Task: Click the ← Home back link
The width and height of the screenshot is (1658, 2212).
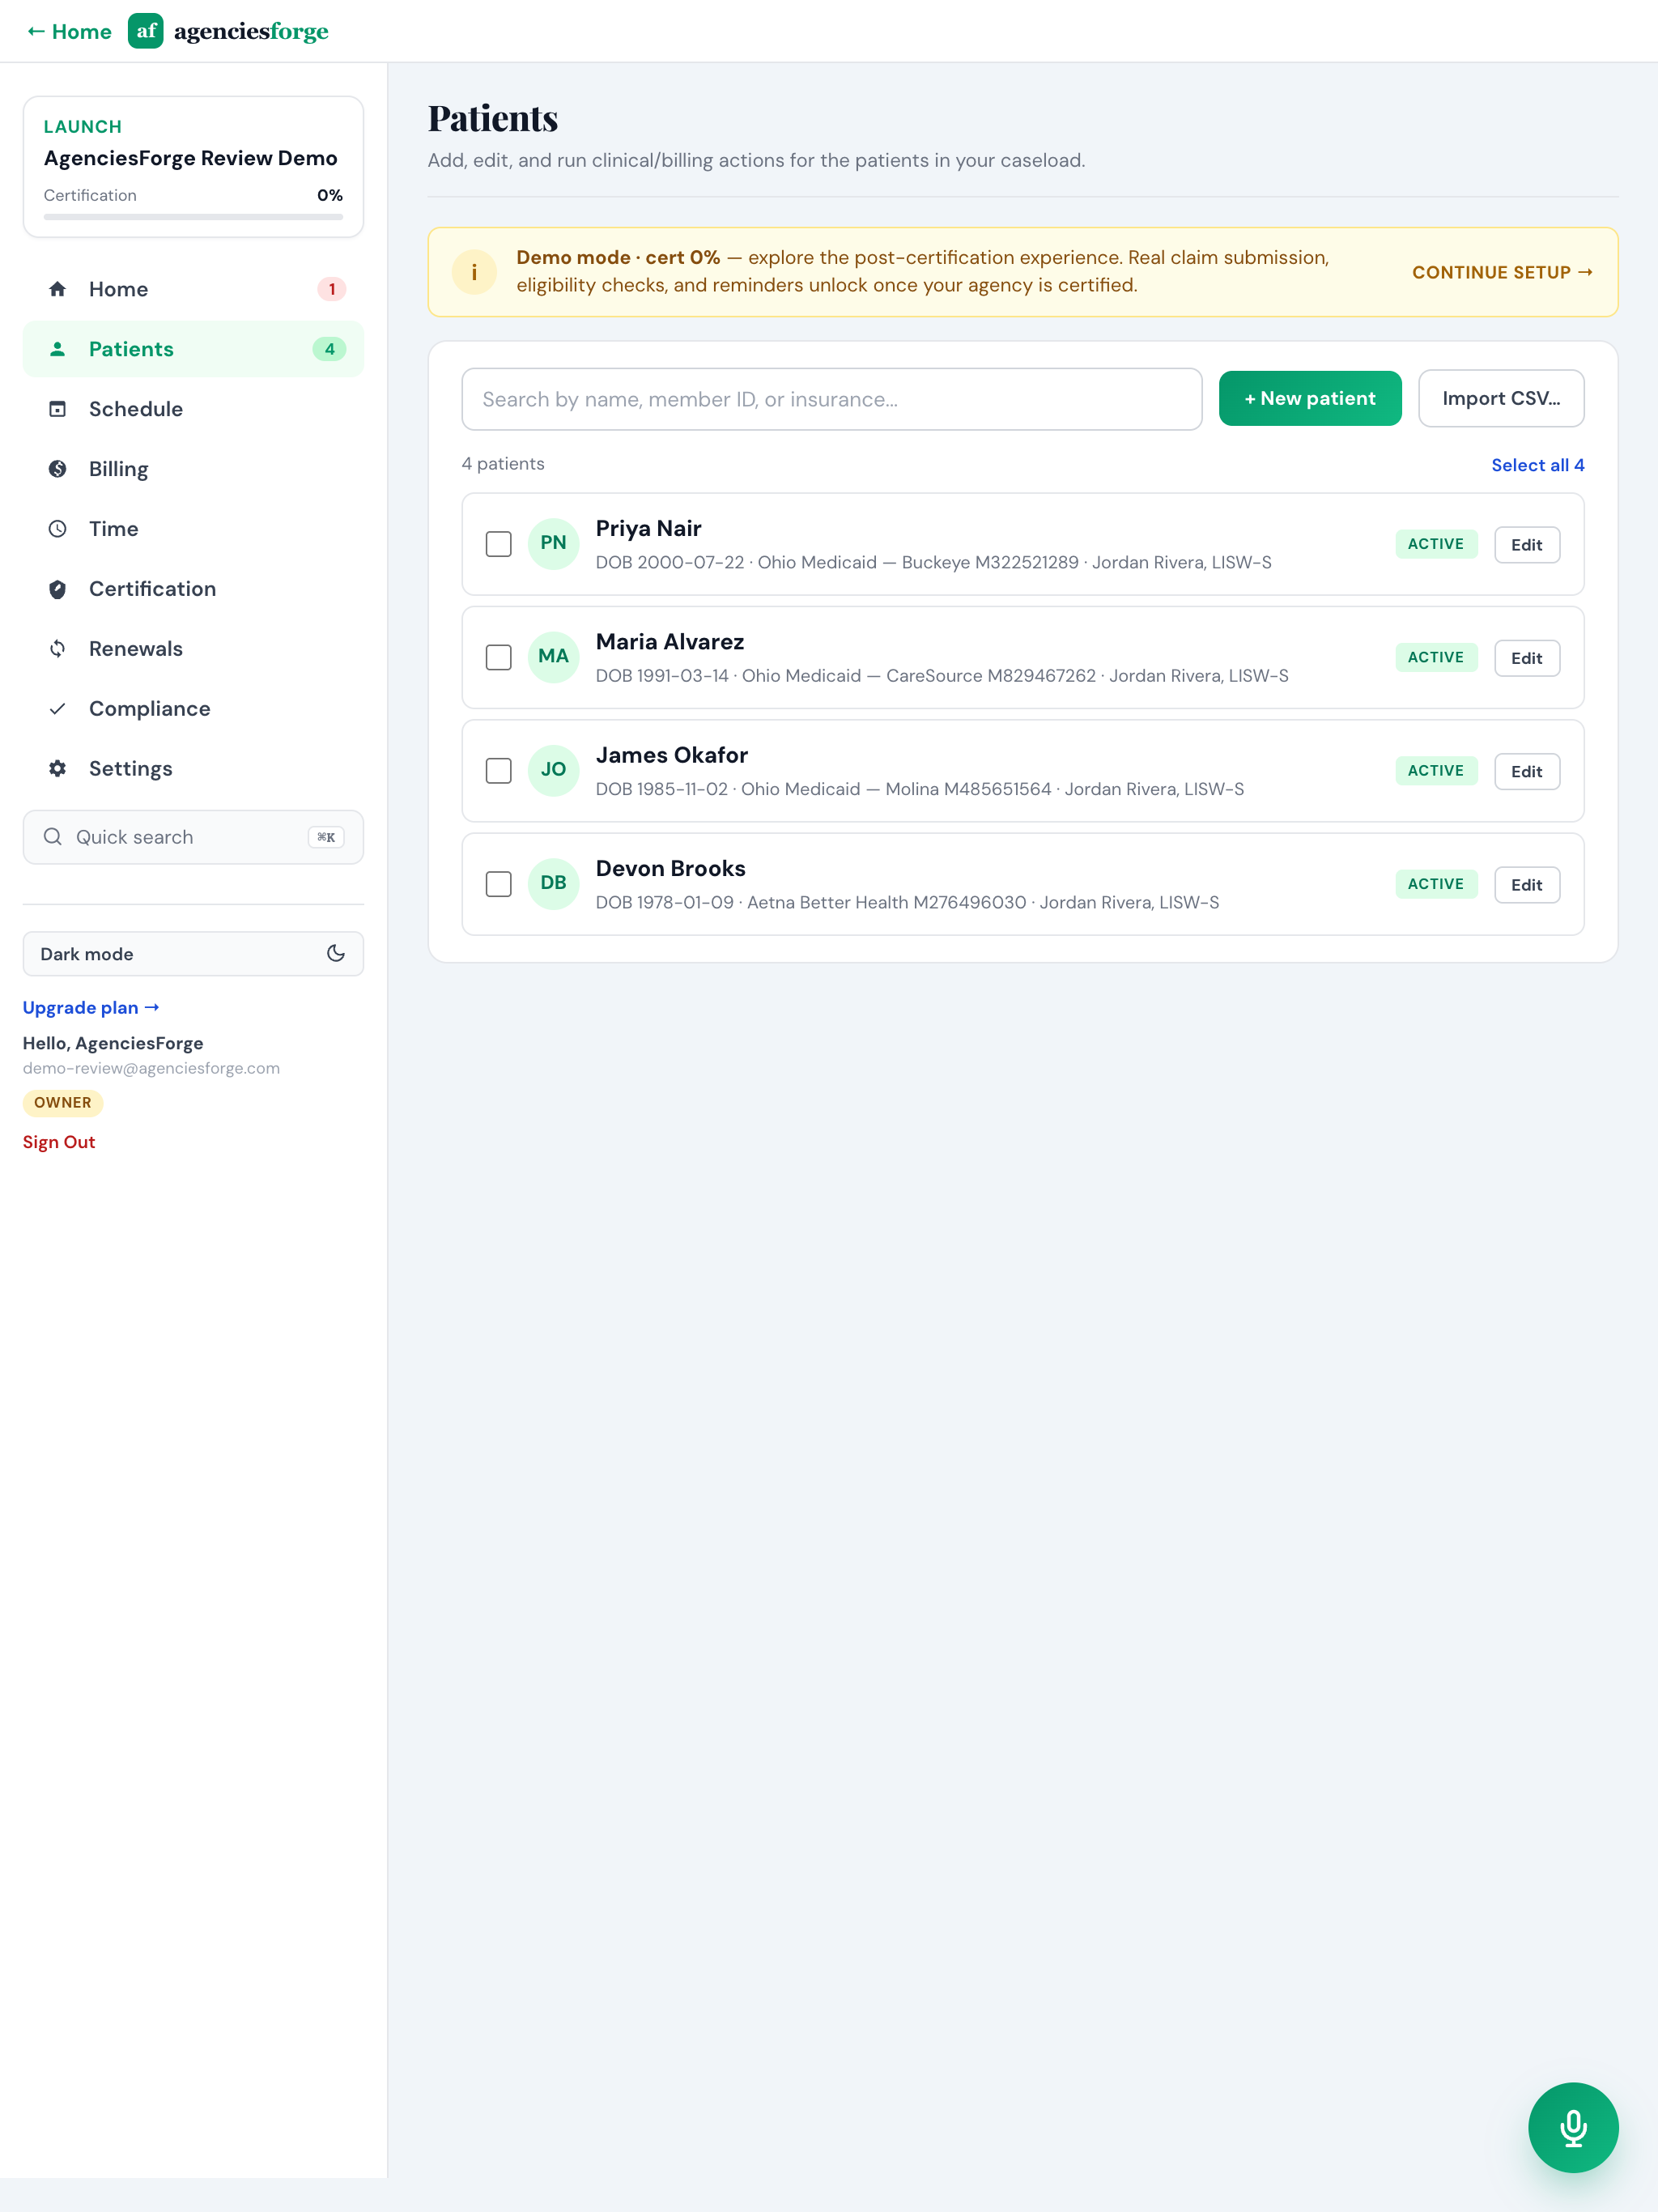Action: (x=69, y=31)
